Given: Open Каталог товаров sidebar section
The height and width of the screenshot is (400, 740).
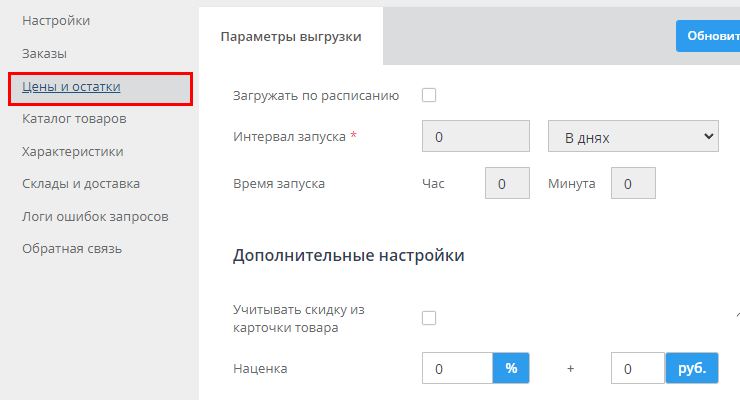Looking at the screenshot, I should pos(74,119).
